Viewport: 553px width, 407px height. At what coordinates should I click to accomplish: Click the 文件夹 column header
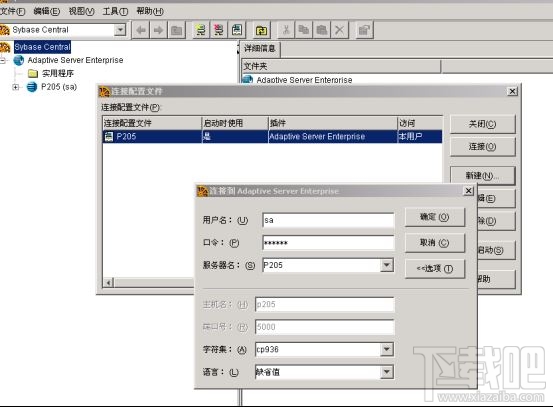(x=341, y=66)
